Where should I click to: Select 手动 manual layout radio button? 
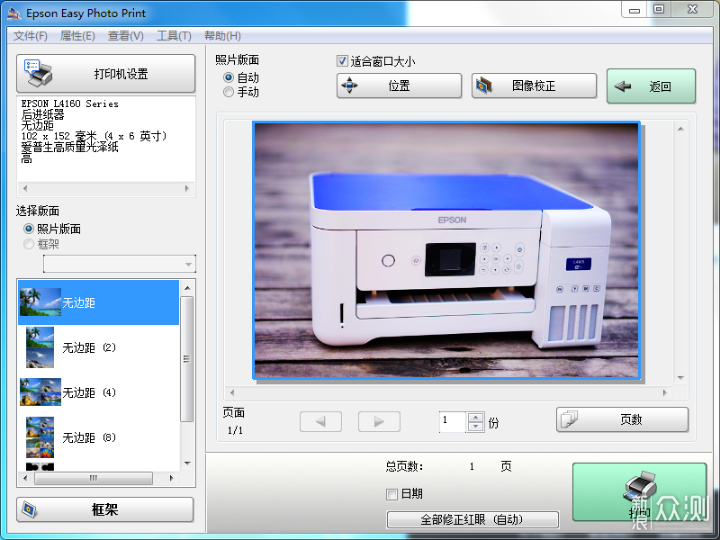[x=229, y=92]
